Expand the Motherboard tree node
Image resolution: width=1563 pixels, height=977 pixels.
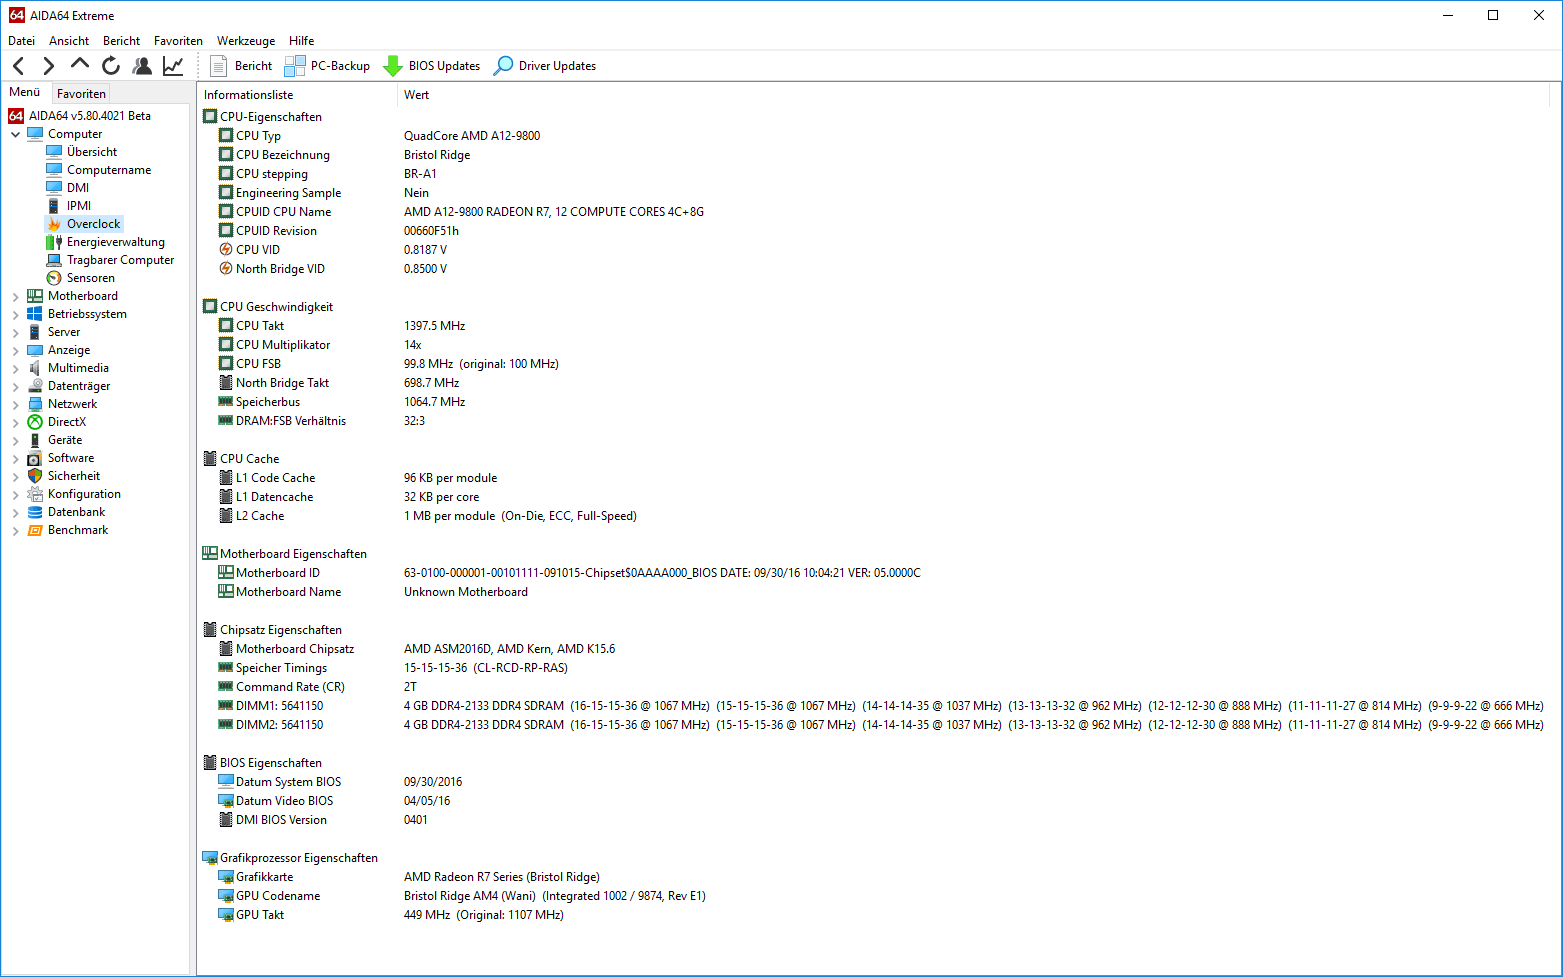15,297
